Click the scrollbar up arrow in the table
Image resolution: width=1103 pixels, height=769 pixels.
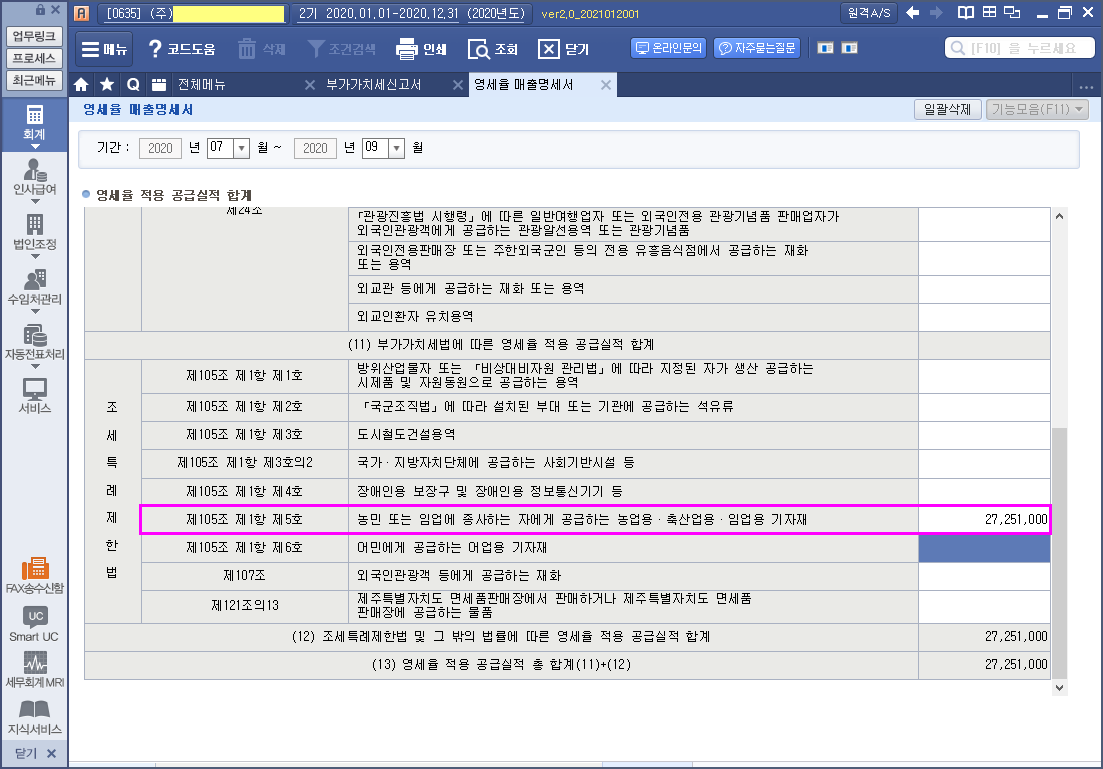pos(1059,216)
